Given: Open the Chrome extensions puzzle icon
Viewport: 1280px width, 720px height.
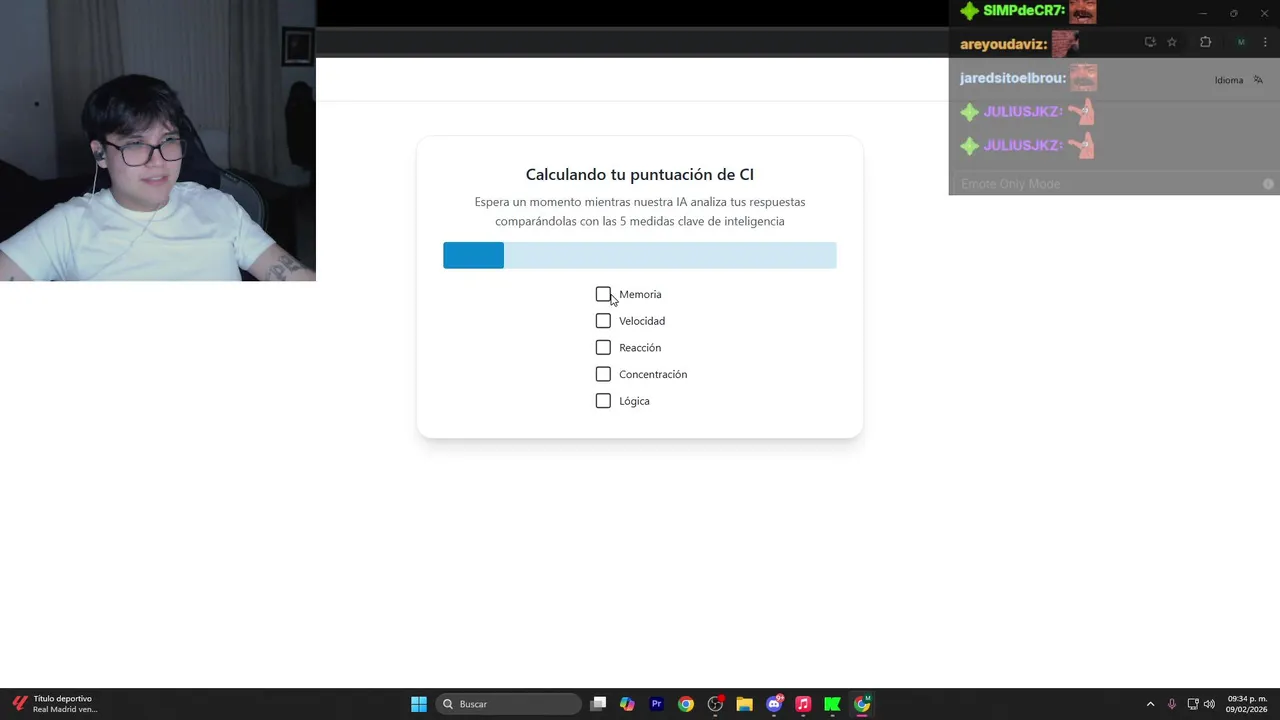Looking at the screenshot, I should click(x=1205, y=42).
